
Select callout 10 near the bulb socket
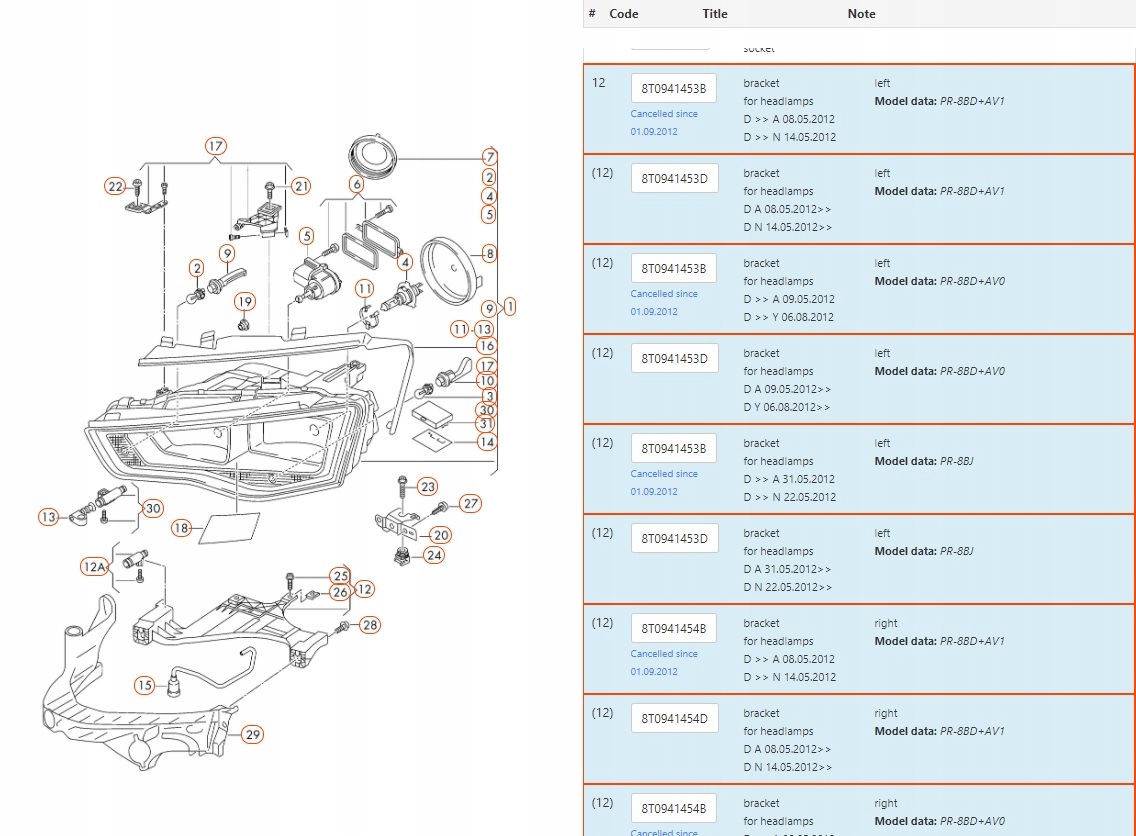pyautogui.click(x=487, y=380)
